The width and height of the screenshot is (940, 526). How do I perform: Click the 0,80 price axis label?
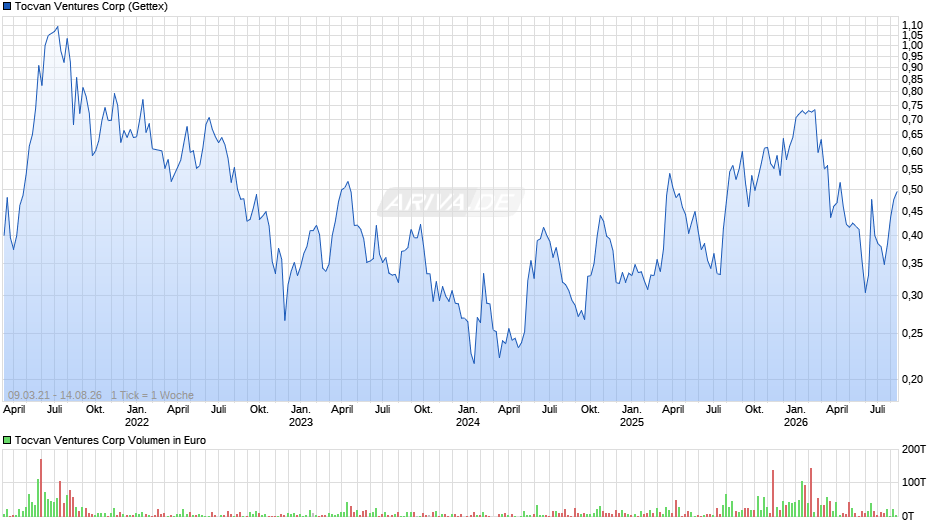[x=912, y=92]
